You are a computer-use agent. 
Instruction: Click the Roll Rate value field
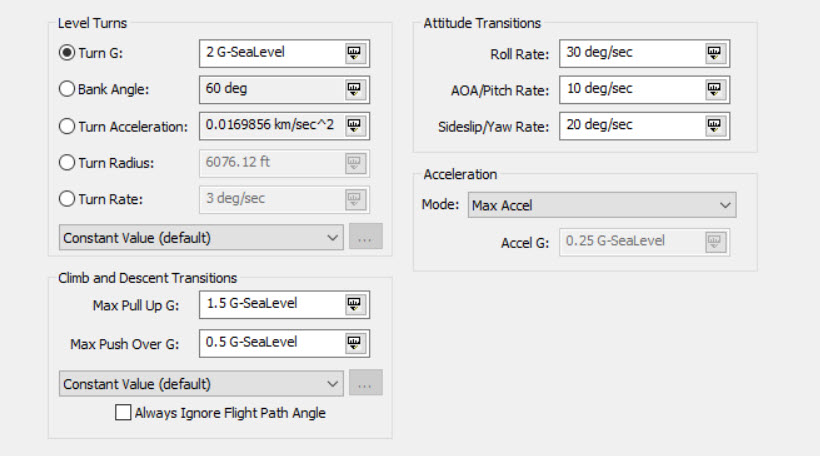pyautogui.click(x=628, y=53)
